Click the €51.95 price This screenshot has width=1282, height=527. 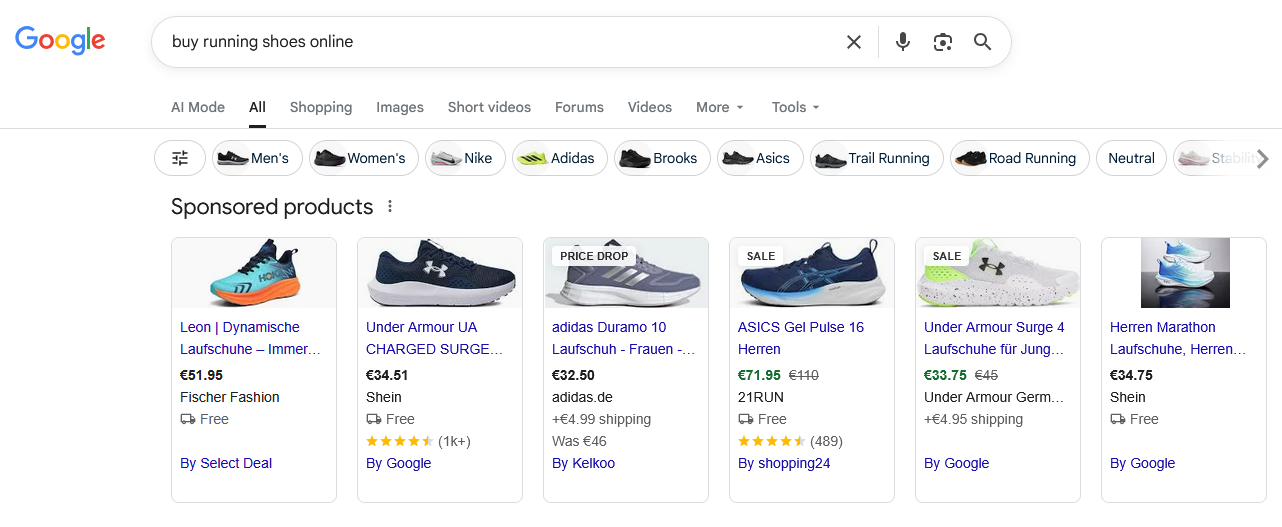(201, 375)
